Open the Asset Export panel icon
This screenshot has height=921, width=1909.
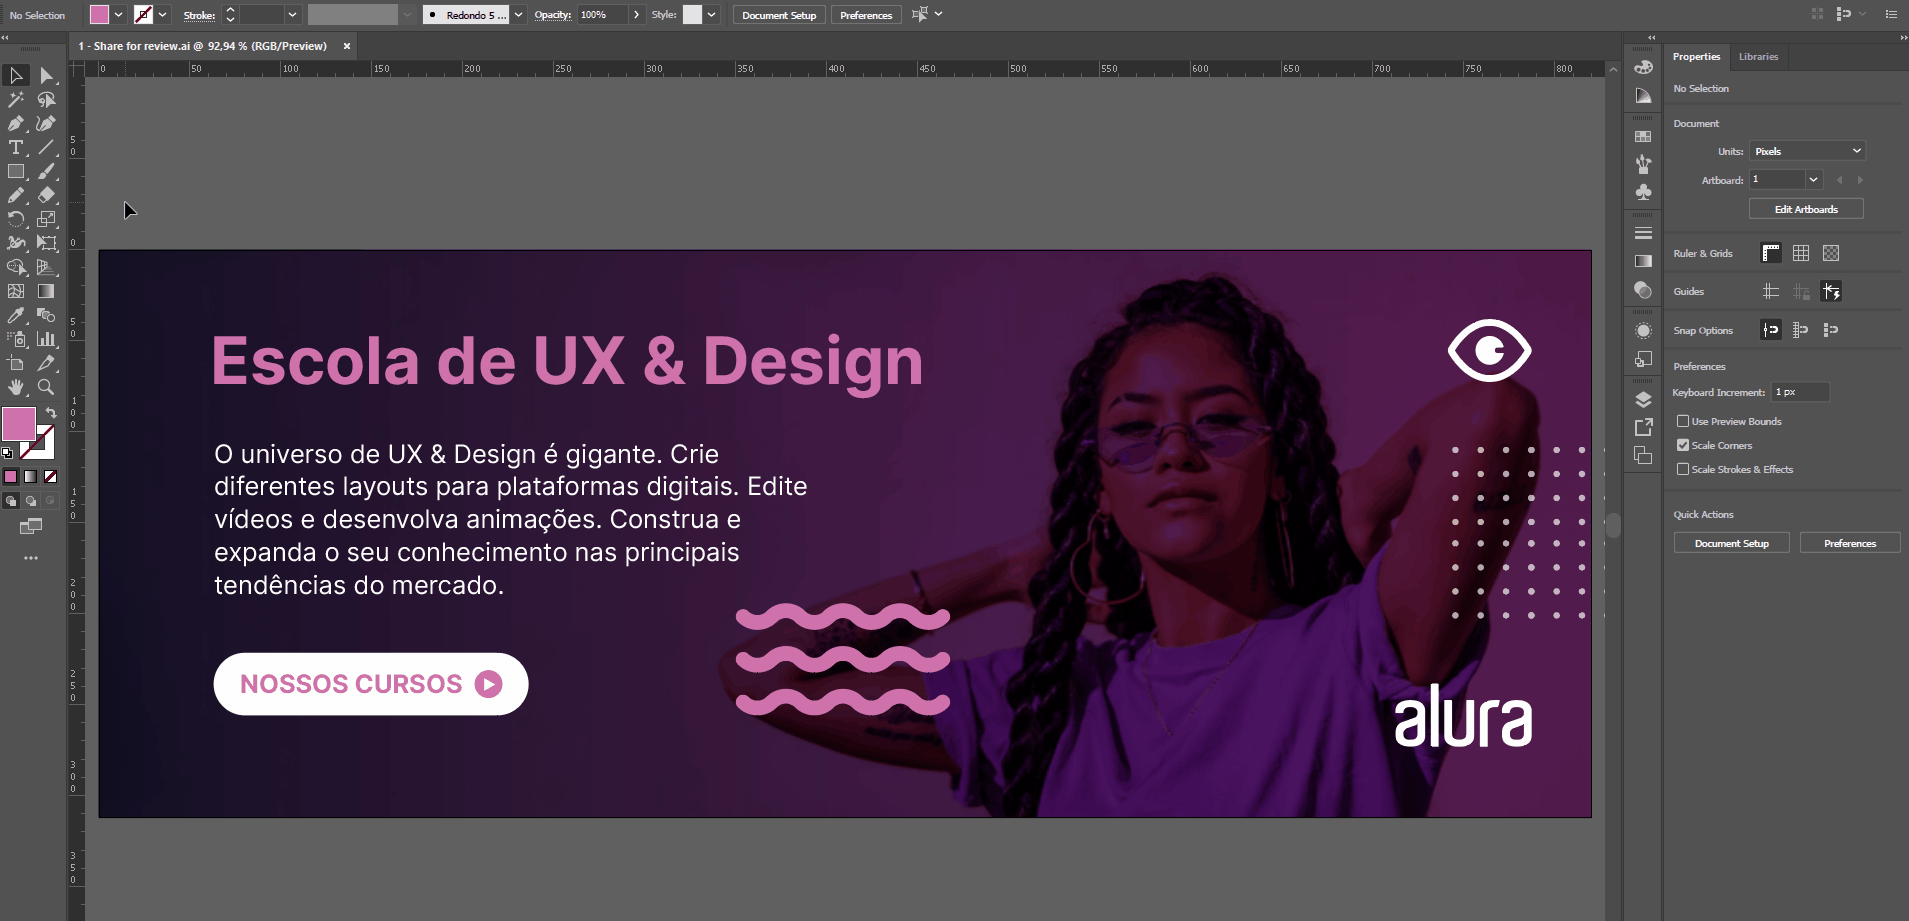[x=1643, y=427]
